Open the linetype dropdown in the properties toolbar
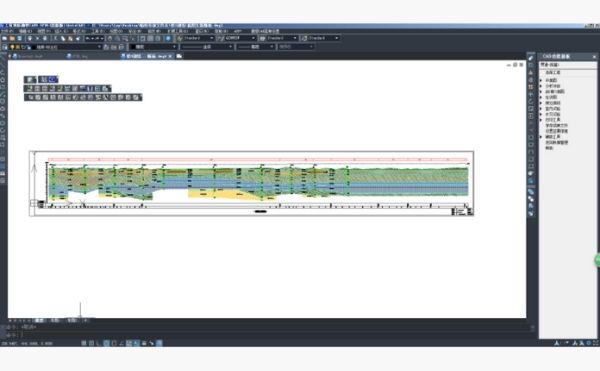This screenshot has width=600, height=371. (x=207, y=47)
